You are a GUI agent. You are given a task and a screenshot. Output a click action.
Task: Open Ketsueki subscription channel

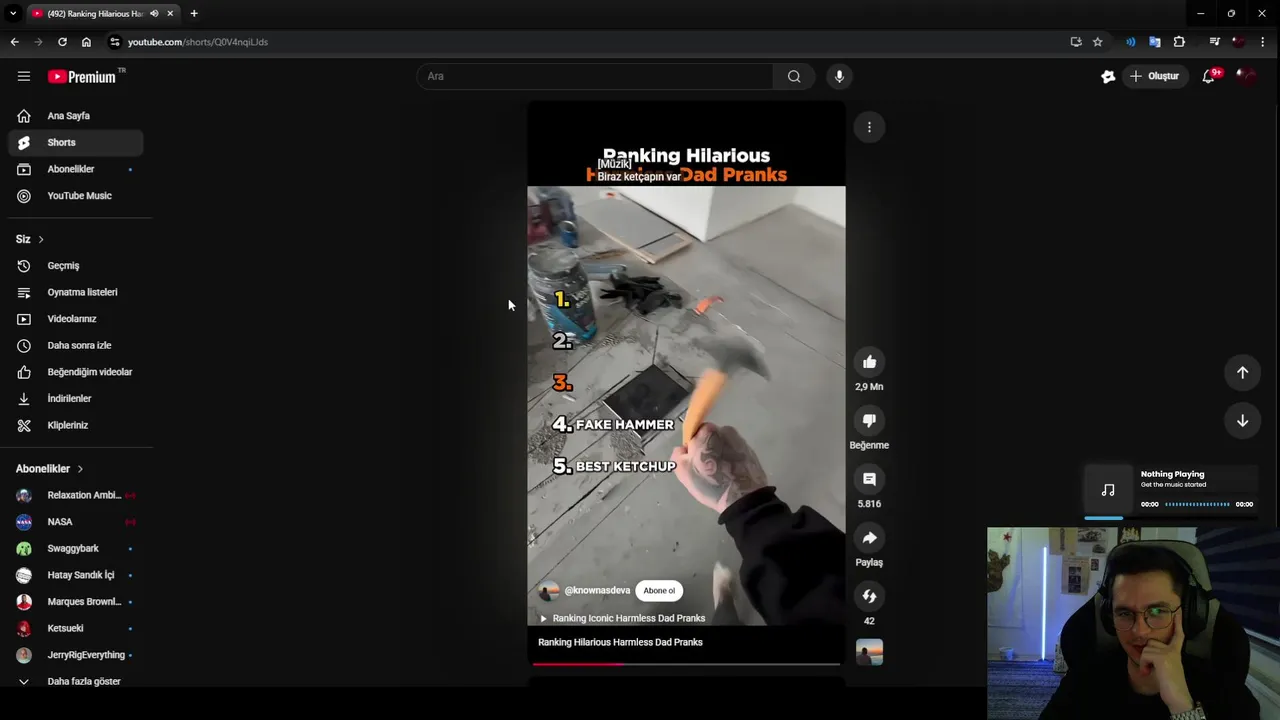[x=76, y=628]
